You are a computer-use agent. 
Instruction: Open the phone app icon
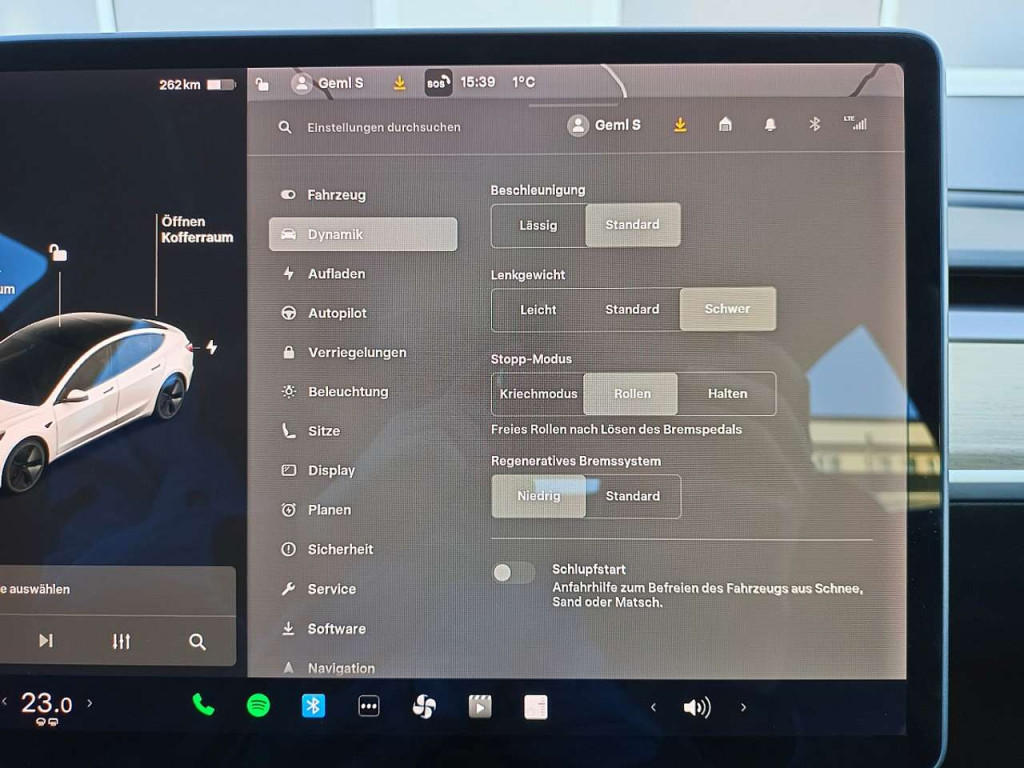[203, 706]
